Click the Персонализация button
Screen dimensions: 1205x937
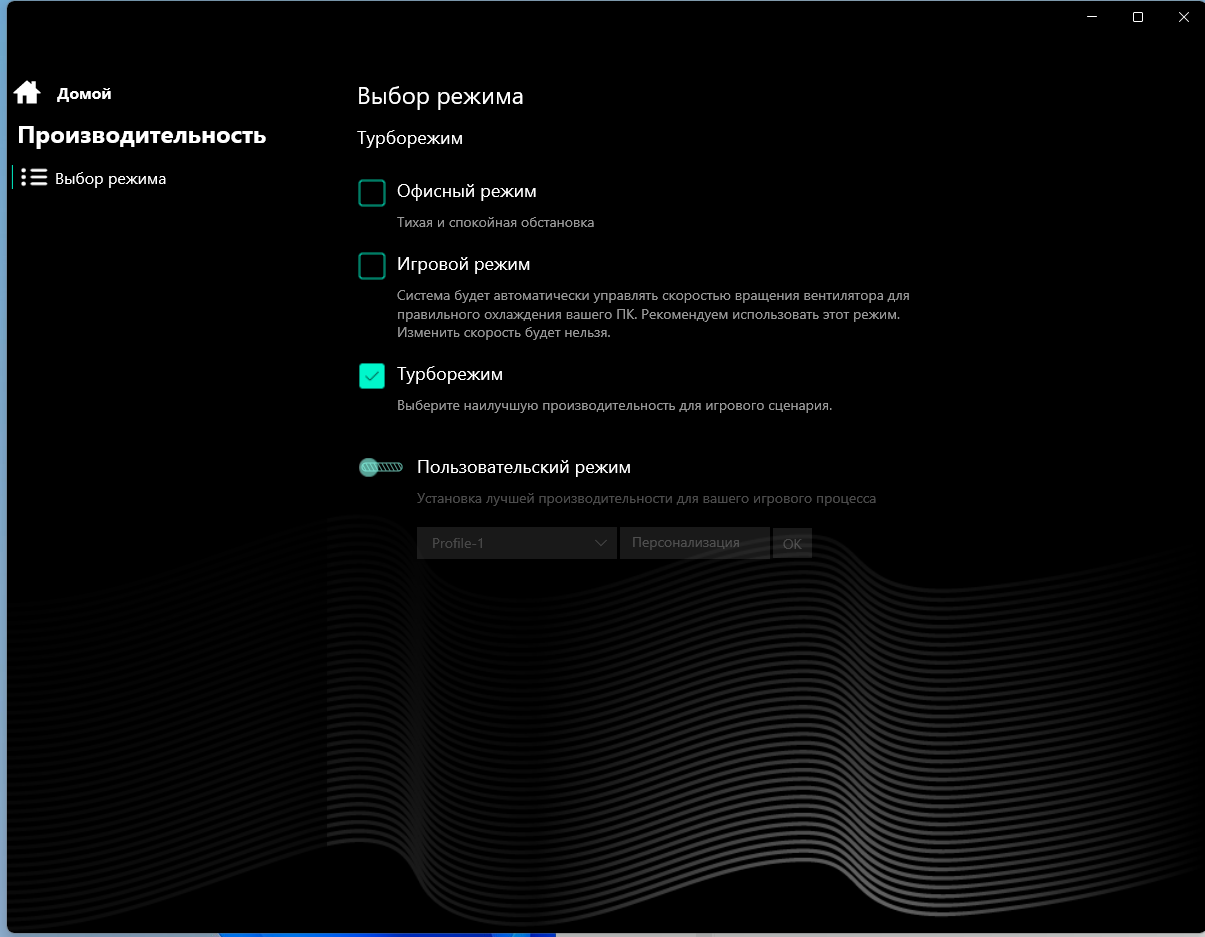click(x=695, y=543)
